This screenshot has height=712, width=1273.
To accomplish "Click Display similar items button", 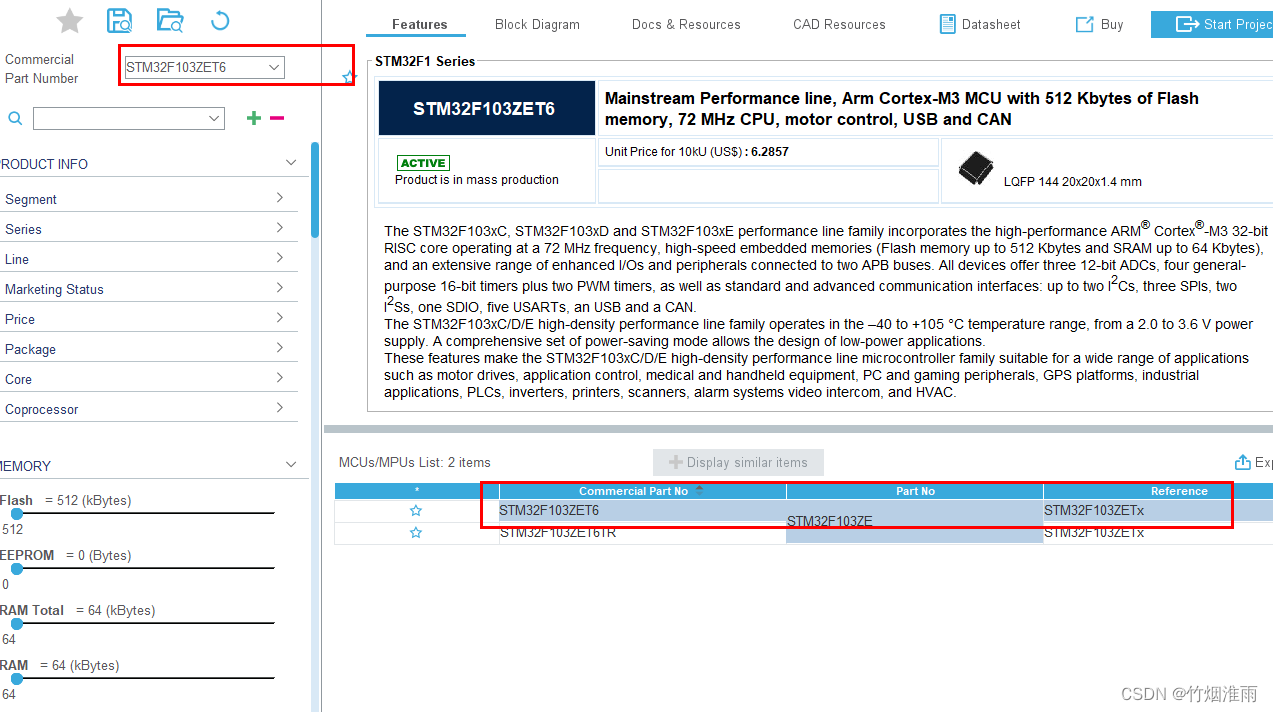I will (738, 462).
